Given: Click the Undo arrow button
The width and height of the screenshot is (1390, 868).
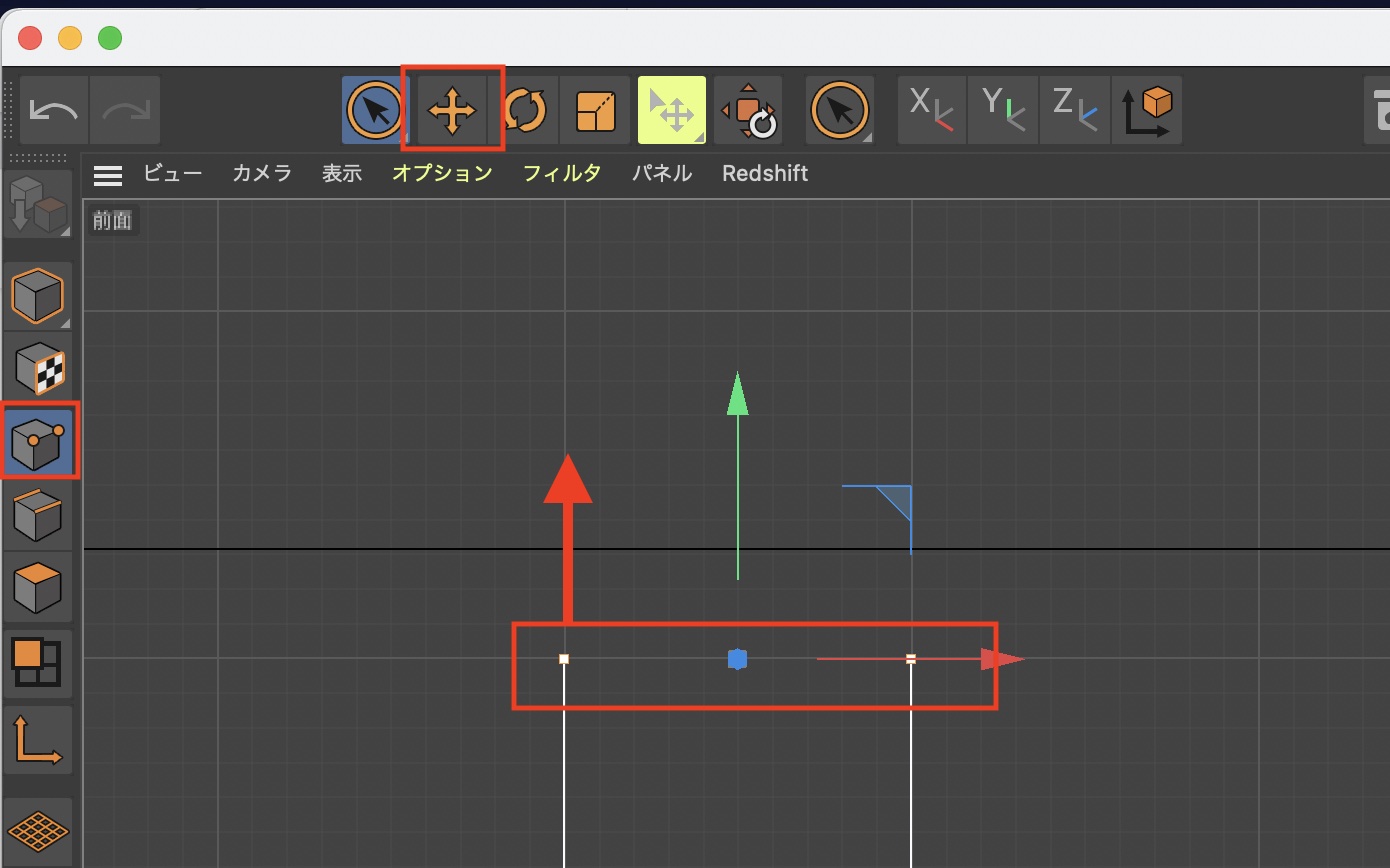Looking at the screenshot, I should [54, 110].
